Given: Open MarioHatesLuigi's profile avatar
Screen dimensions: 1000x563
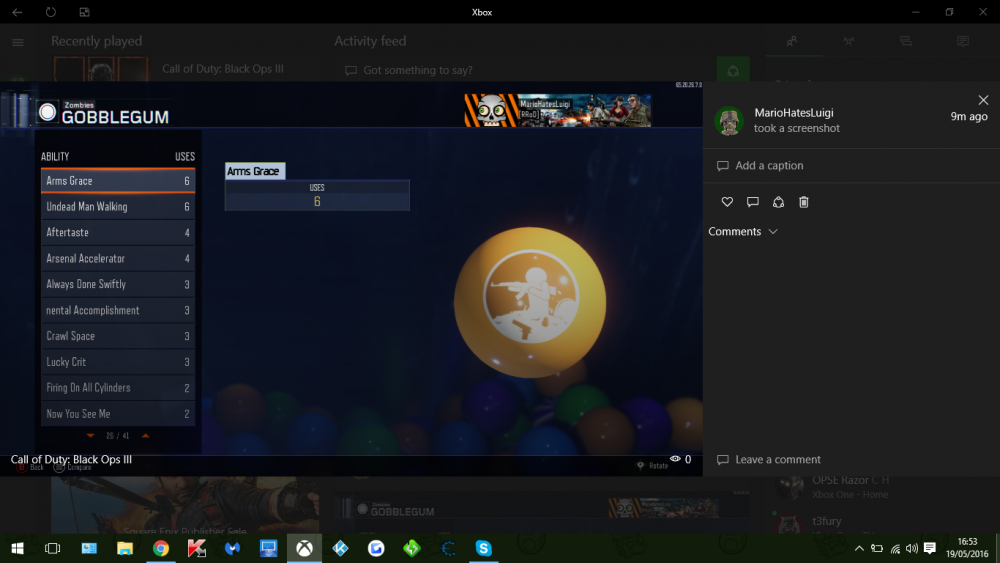Looking at the screenshot, I should (x=729, y=121).
